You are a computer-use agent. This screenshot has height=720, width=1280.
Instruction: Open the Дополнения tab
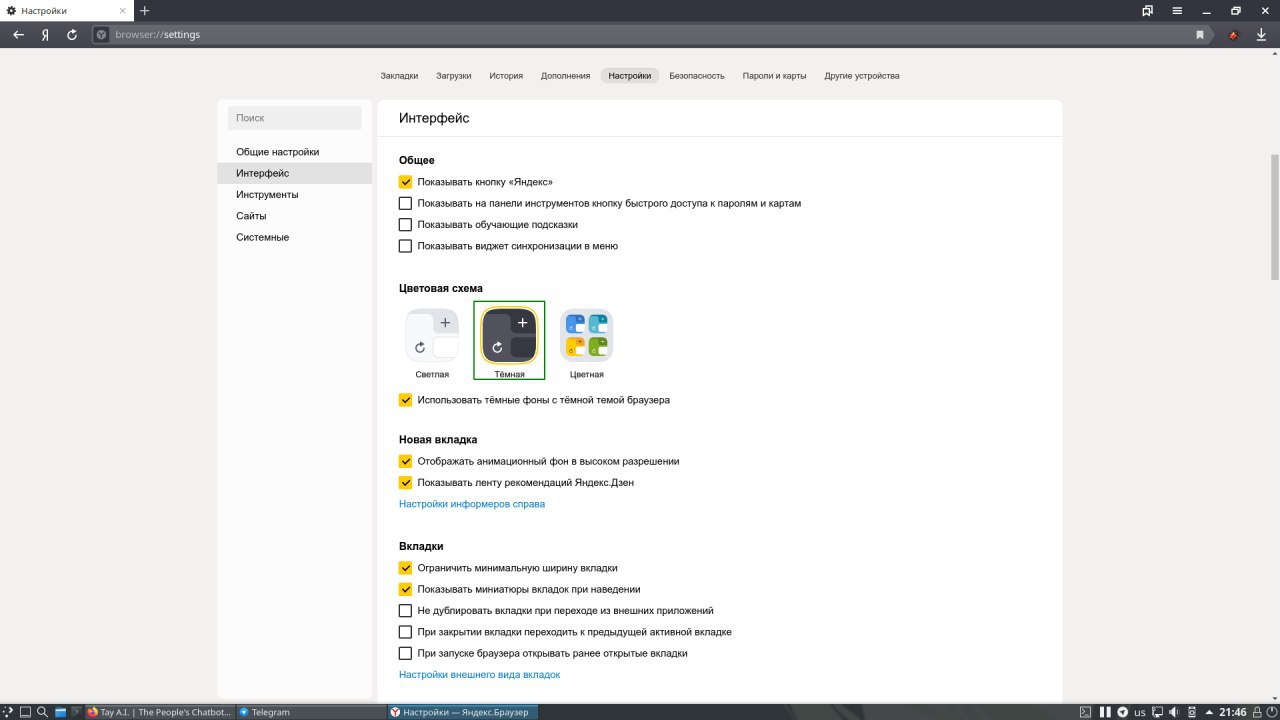(x=566, y=76)
